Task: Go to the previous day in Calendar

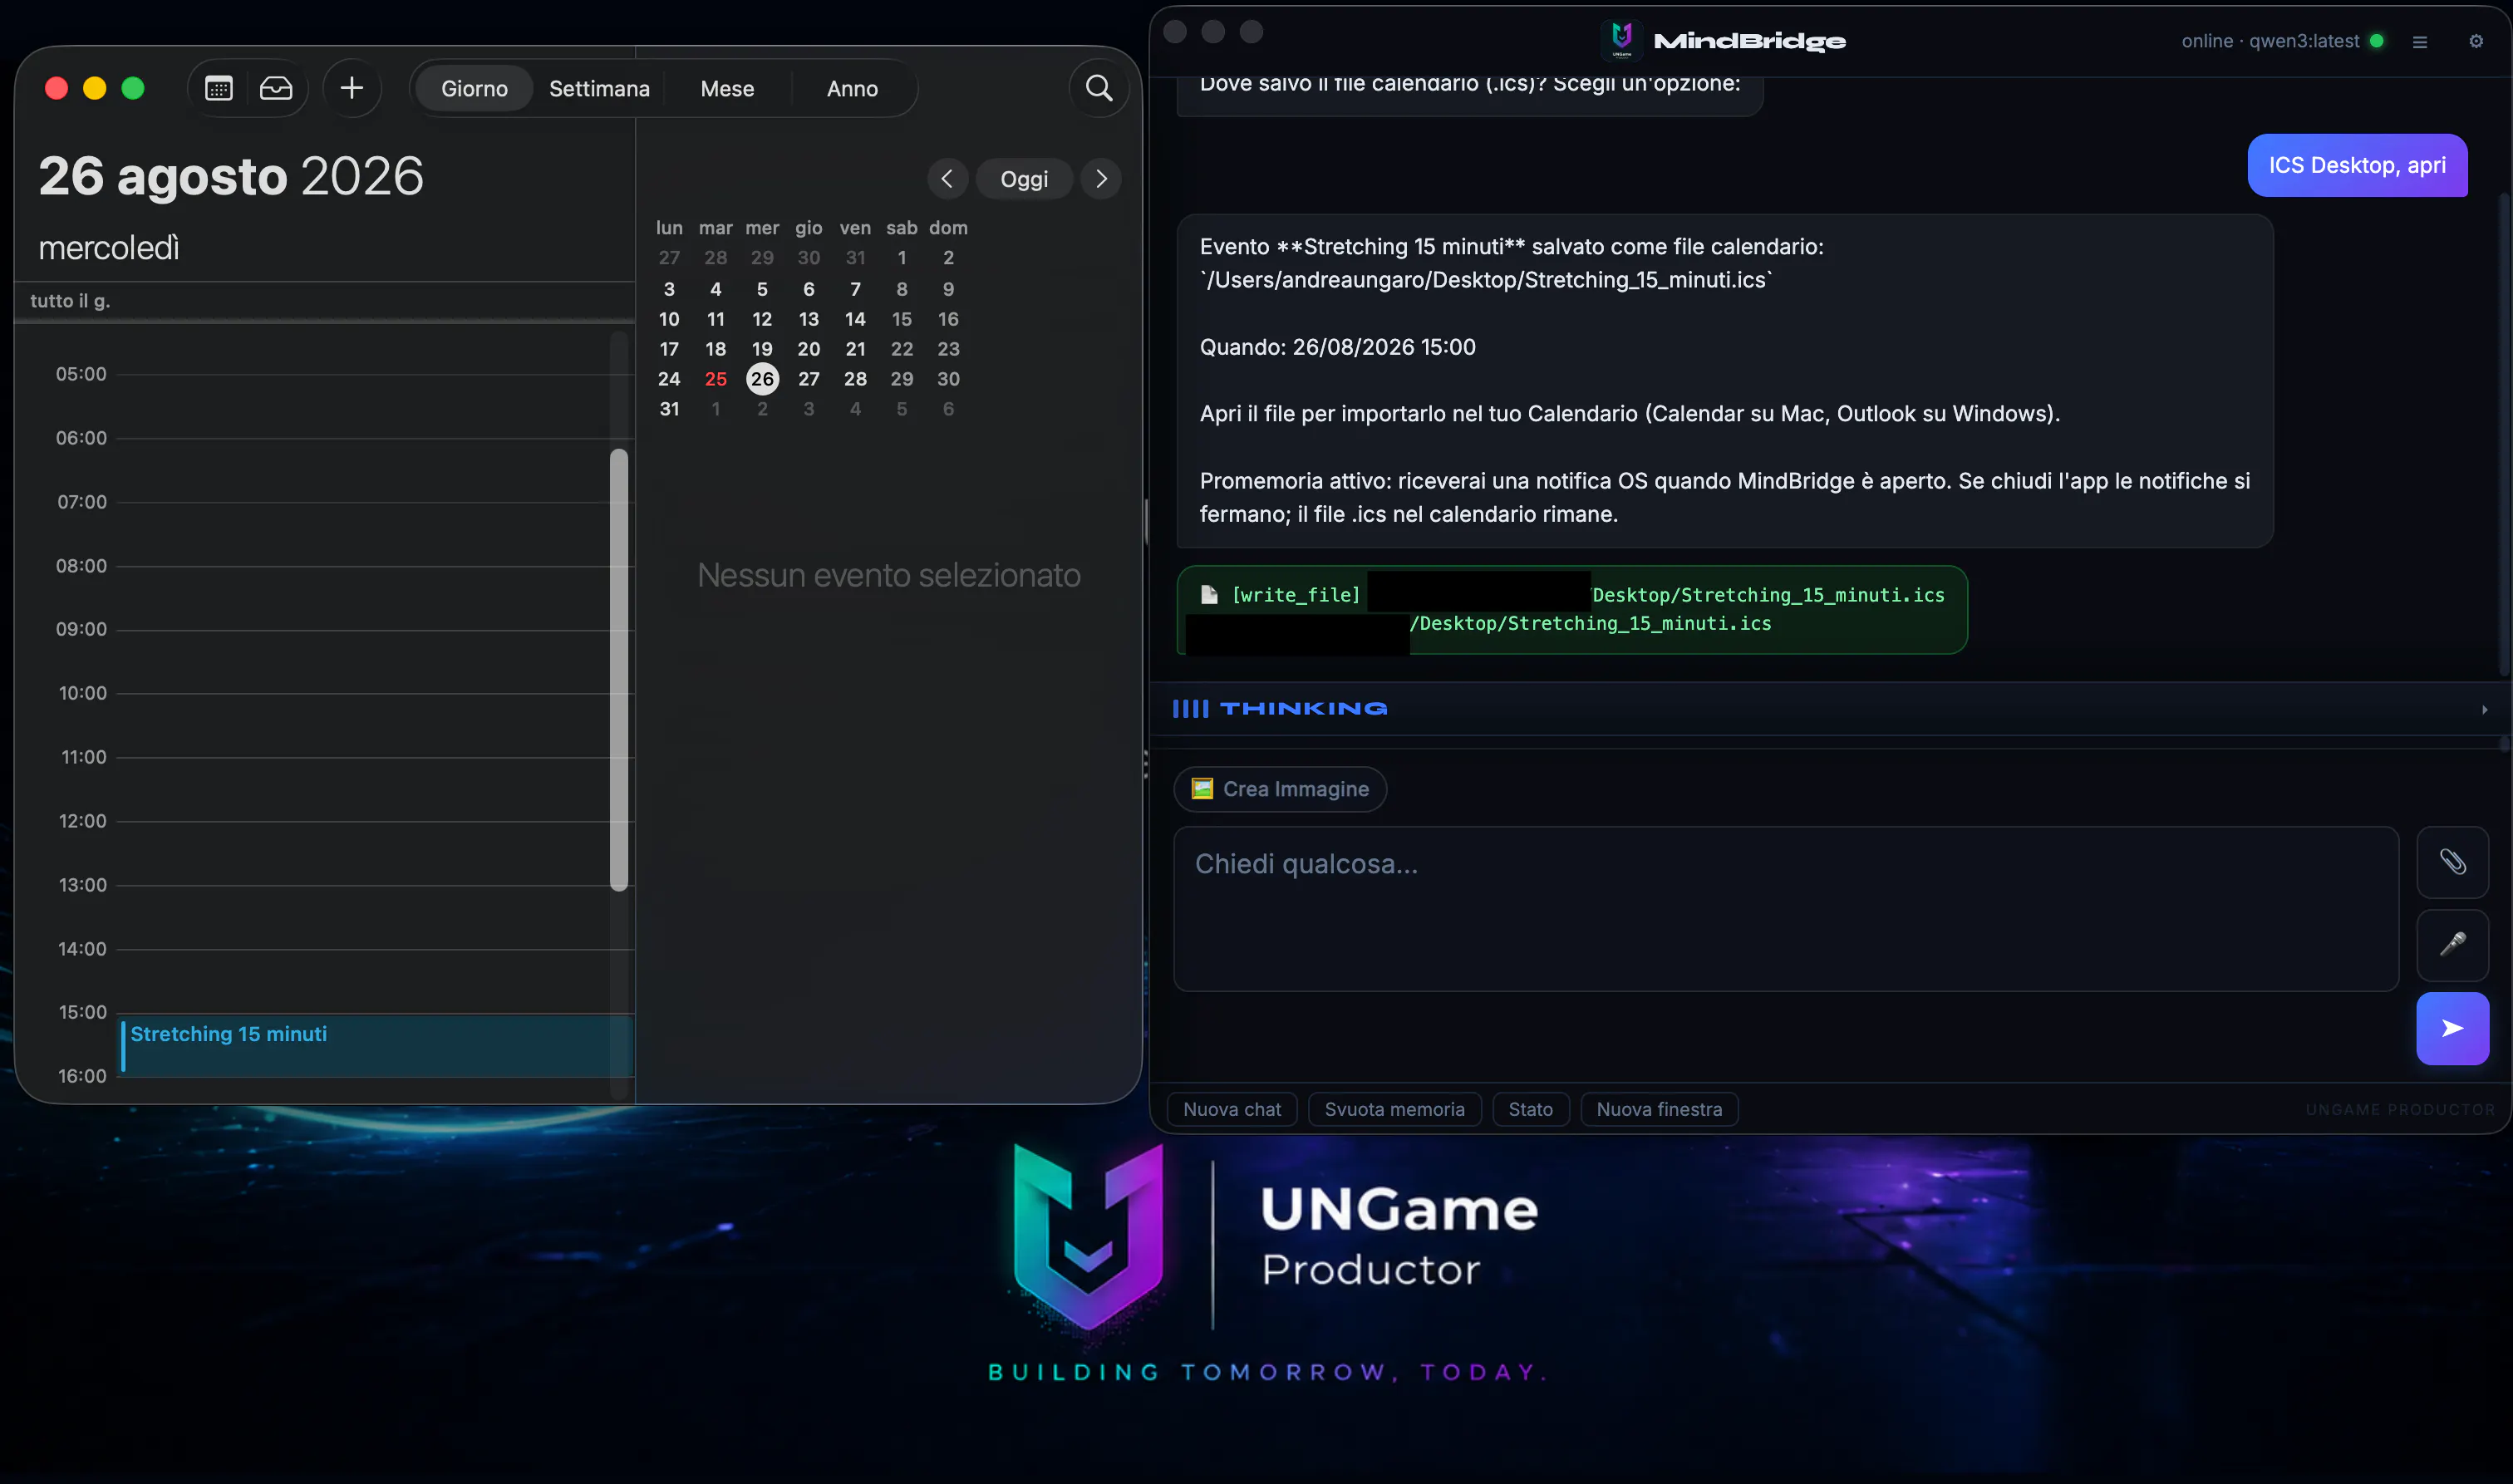Action: pyautogui.click(x=947, y=179)
